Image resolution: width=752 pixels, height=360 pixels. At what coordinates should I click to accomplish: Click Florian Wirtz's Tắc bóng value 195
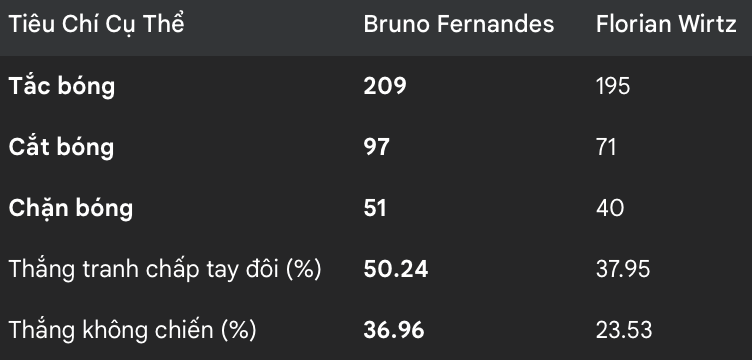613,86
